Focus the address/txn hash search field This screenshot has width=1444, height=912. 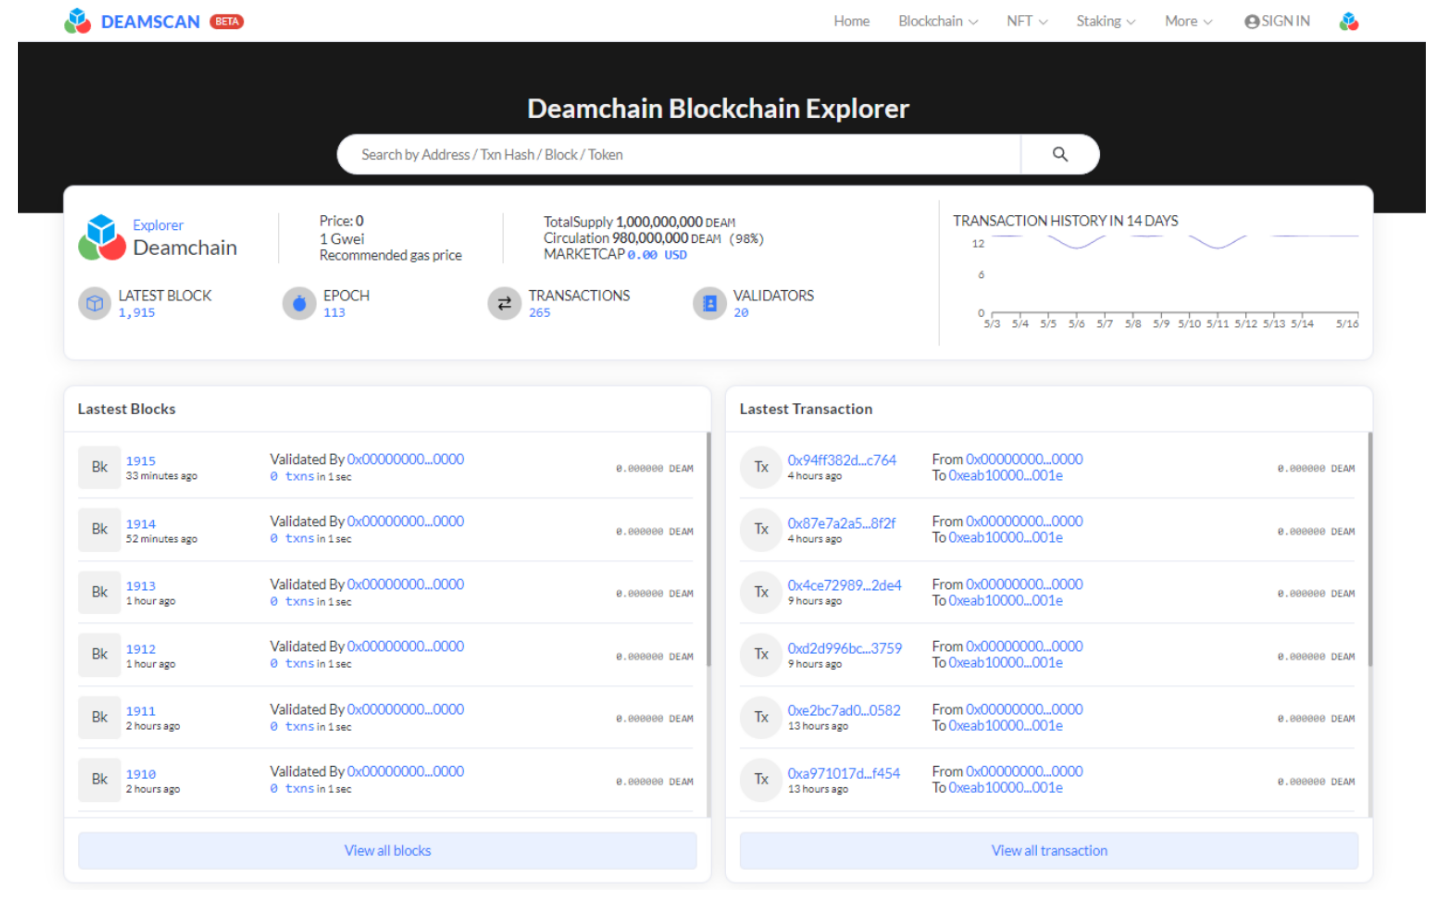click(678, 154)
